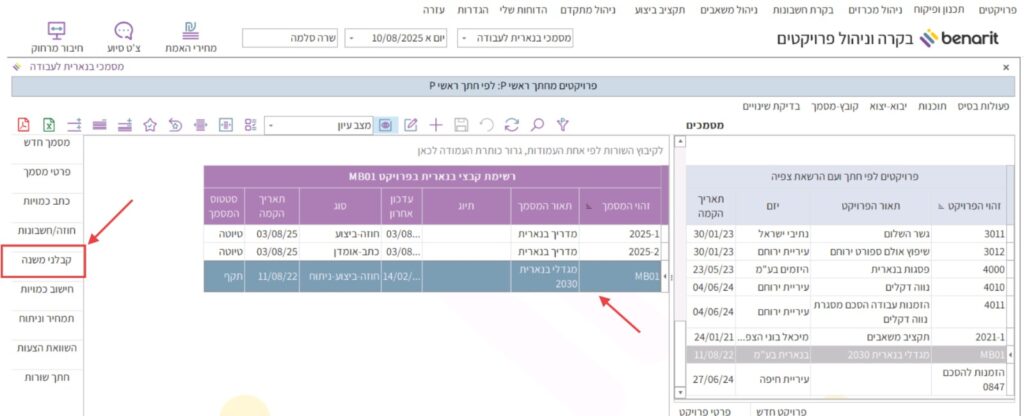Open the חיבור מרחוק remote connection
1024x416 pixels.
coord(56,37)
